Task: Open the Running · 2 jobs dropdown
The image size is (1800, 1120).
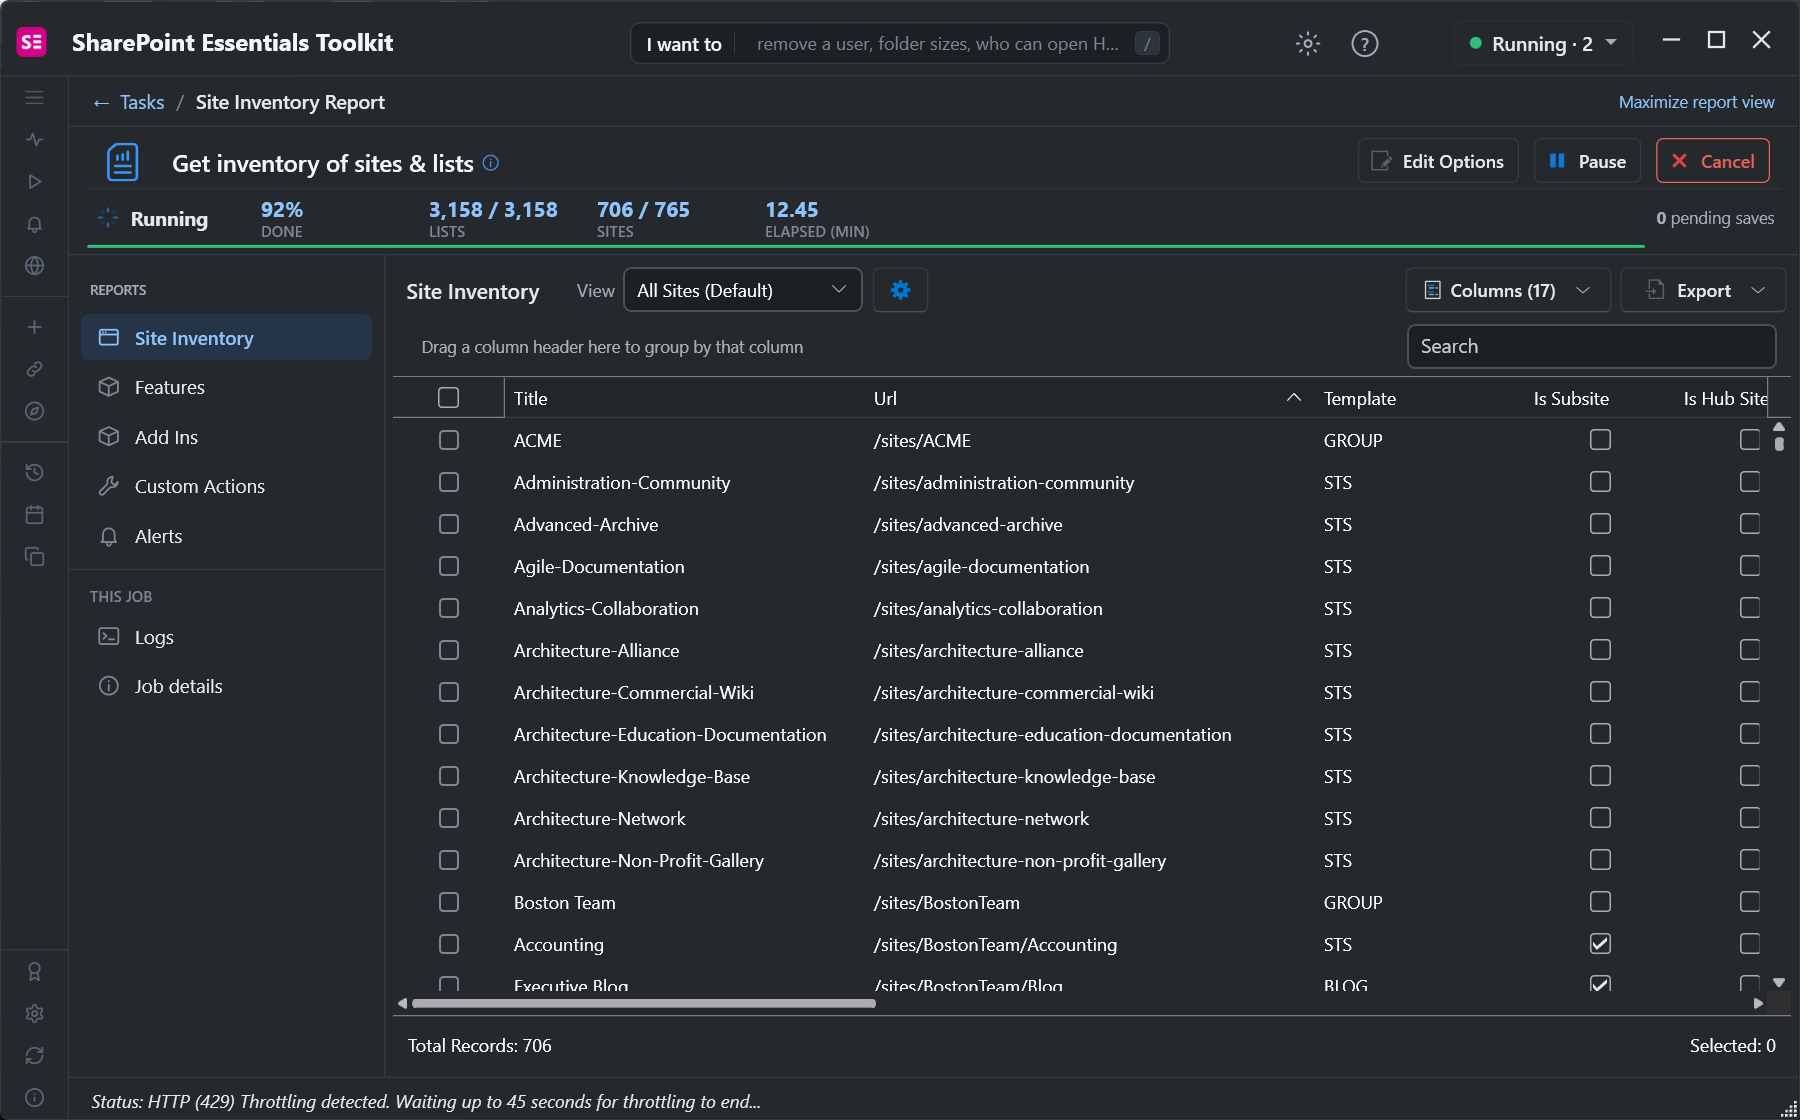Action: 1543,44
